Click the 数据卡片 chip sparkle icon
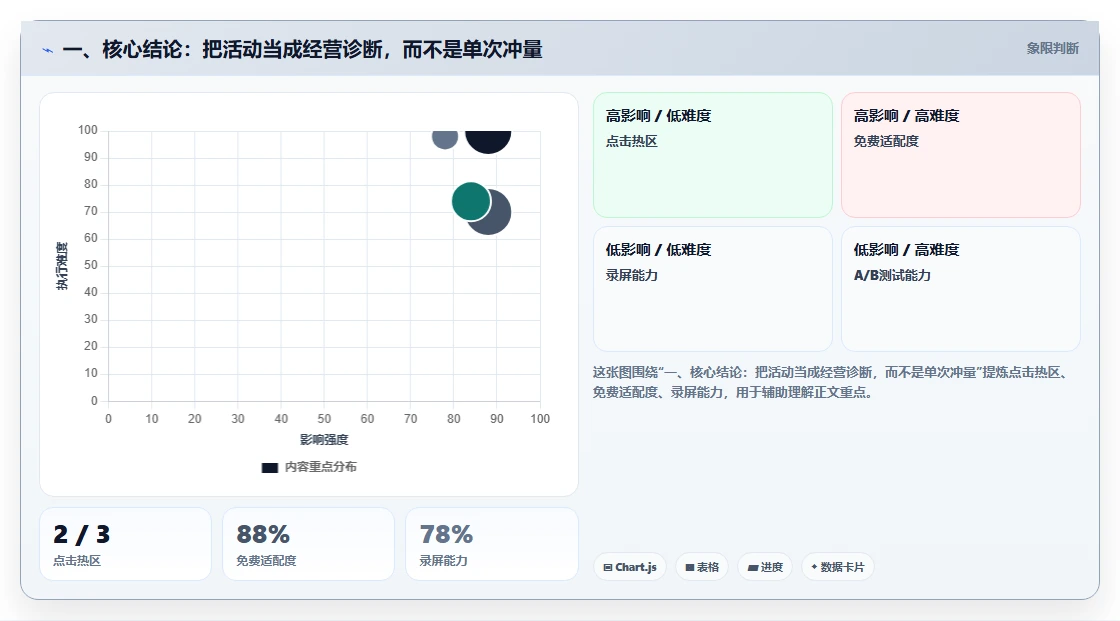The height and width of the screenshot is (621, 1120). 814,567
